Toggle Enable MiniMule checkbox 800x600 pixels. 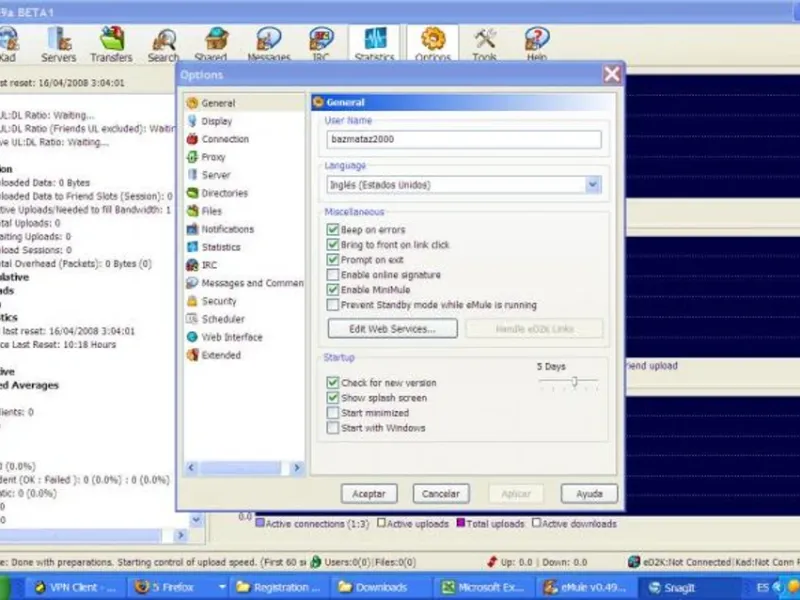click(333, 290)
